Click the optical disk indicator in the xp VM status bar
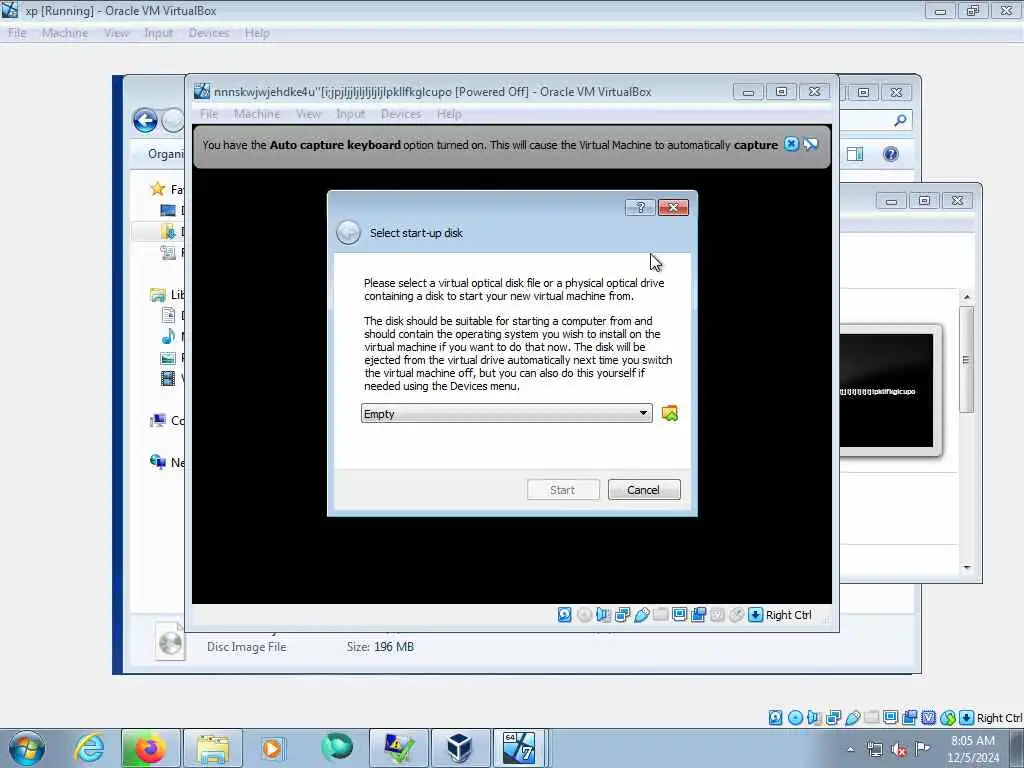The width and height of the screenshot is (1024, 768). [x=795, y=718]
